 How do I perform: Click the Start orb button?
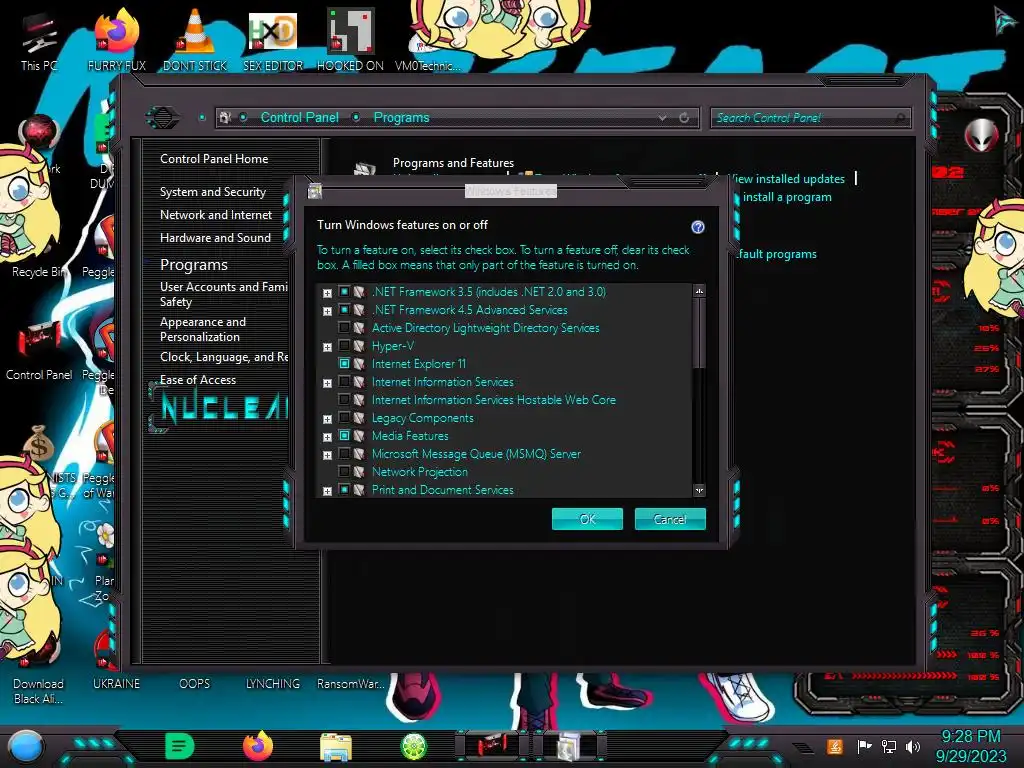[x=26, y=746]
